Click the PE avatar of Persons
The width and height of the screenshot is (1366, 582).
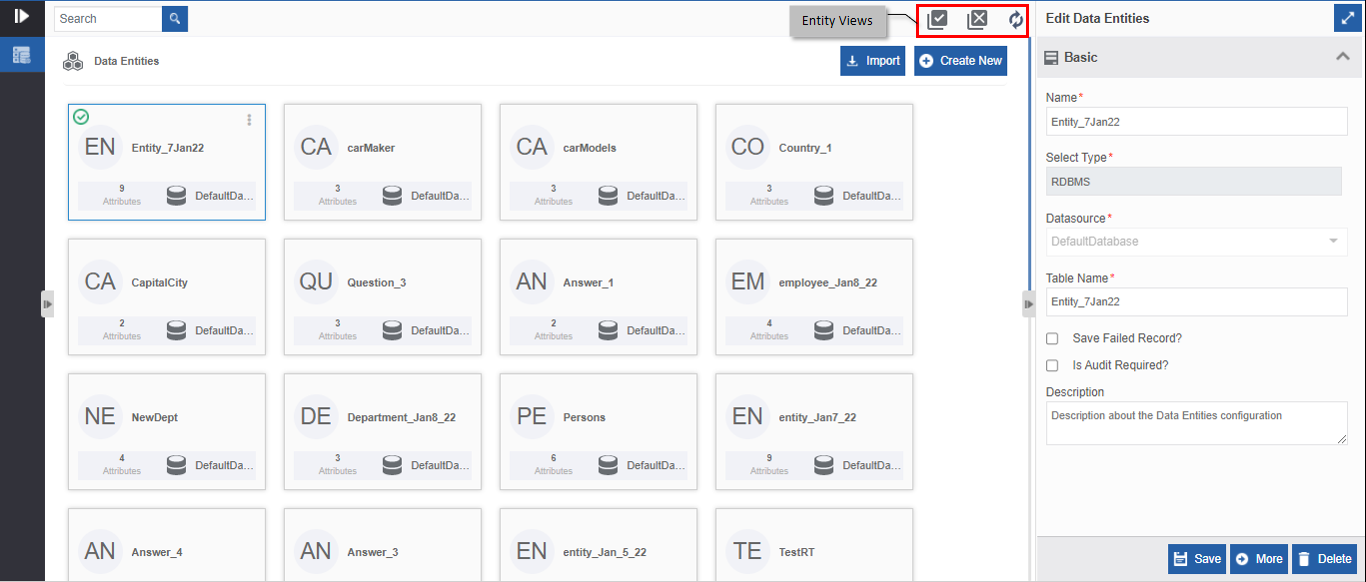[532, 417]
